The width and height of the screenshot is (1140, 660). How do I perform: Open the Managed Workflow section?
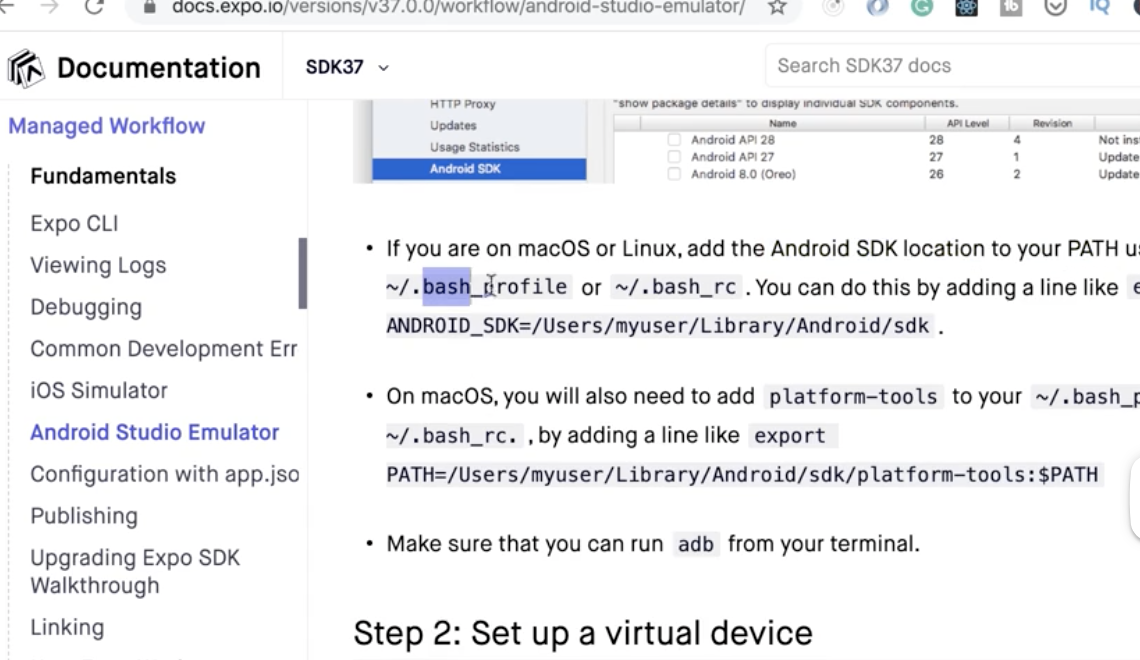point(107,126)
